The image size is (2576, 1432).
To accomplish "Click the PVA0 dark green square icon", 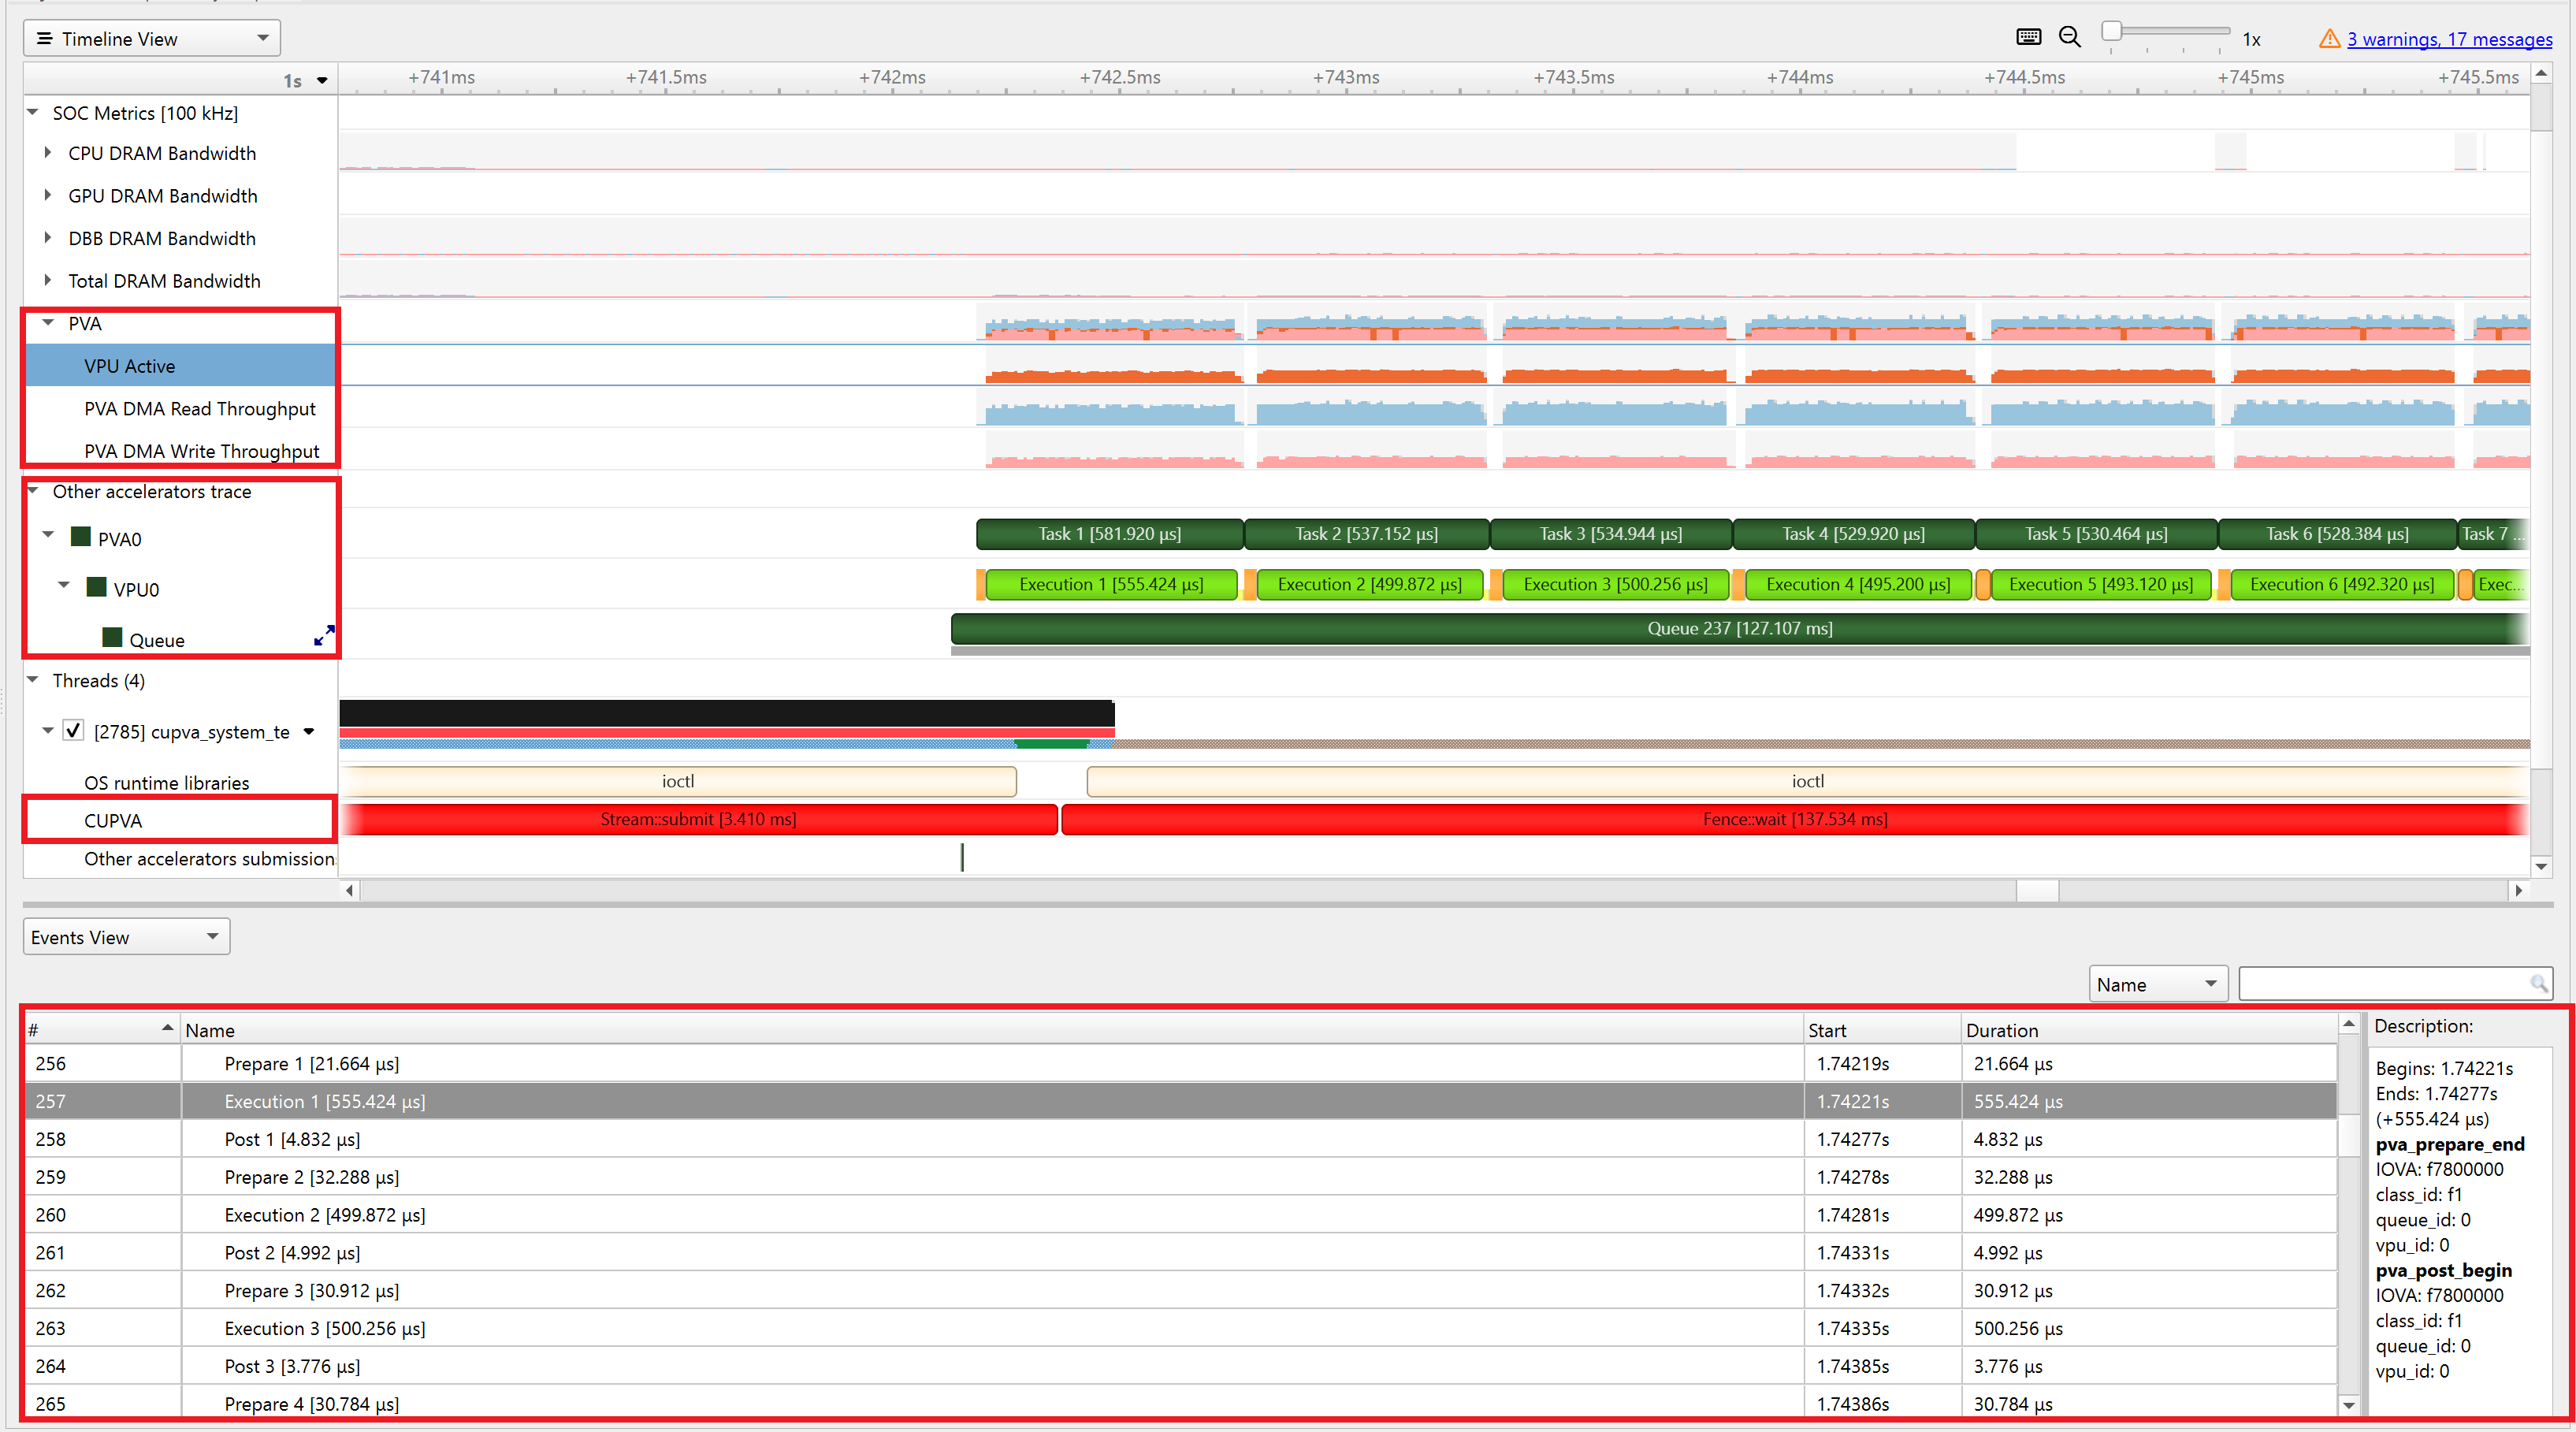I will (81, 537).
